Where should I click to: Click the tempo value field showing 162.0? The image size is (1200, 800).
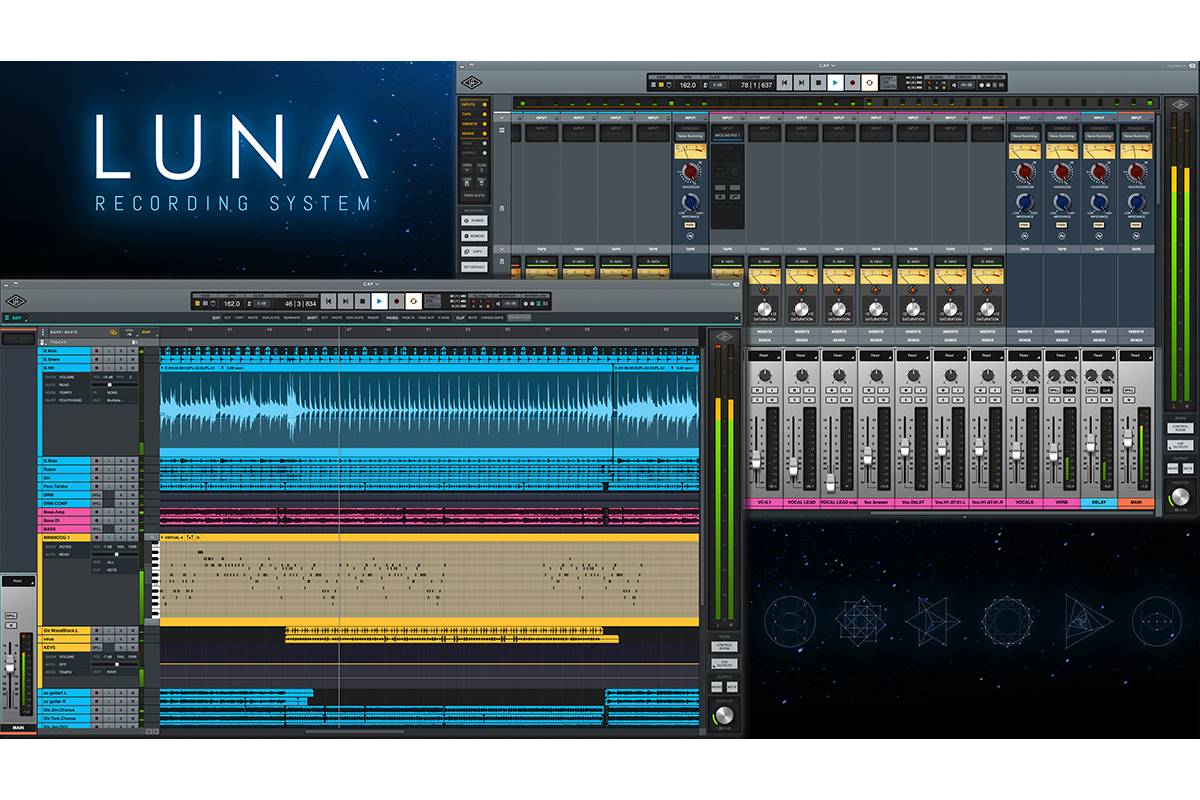[232, 303]
